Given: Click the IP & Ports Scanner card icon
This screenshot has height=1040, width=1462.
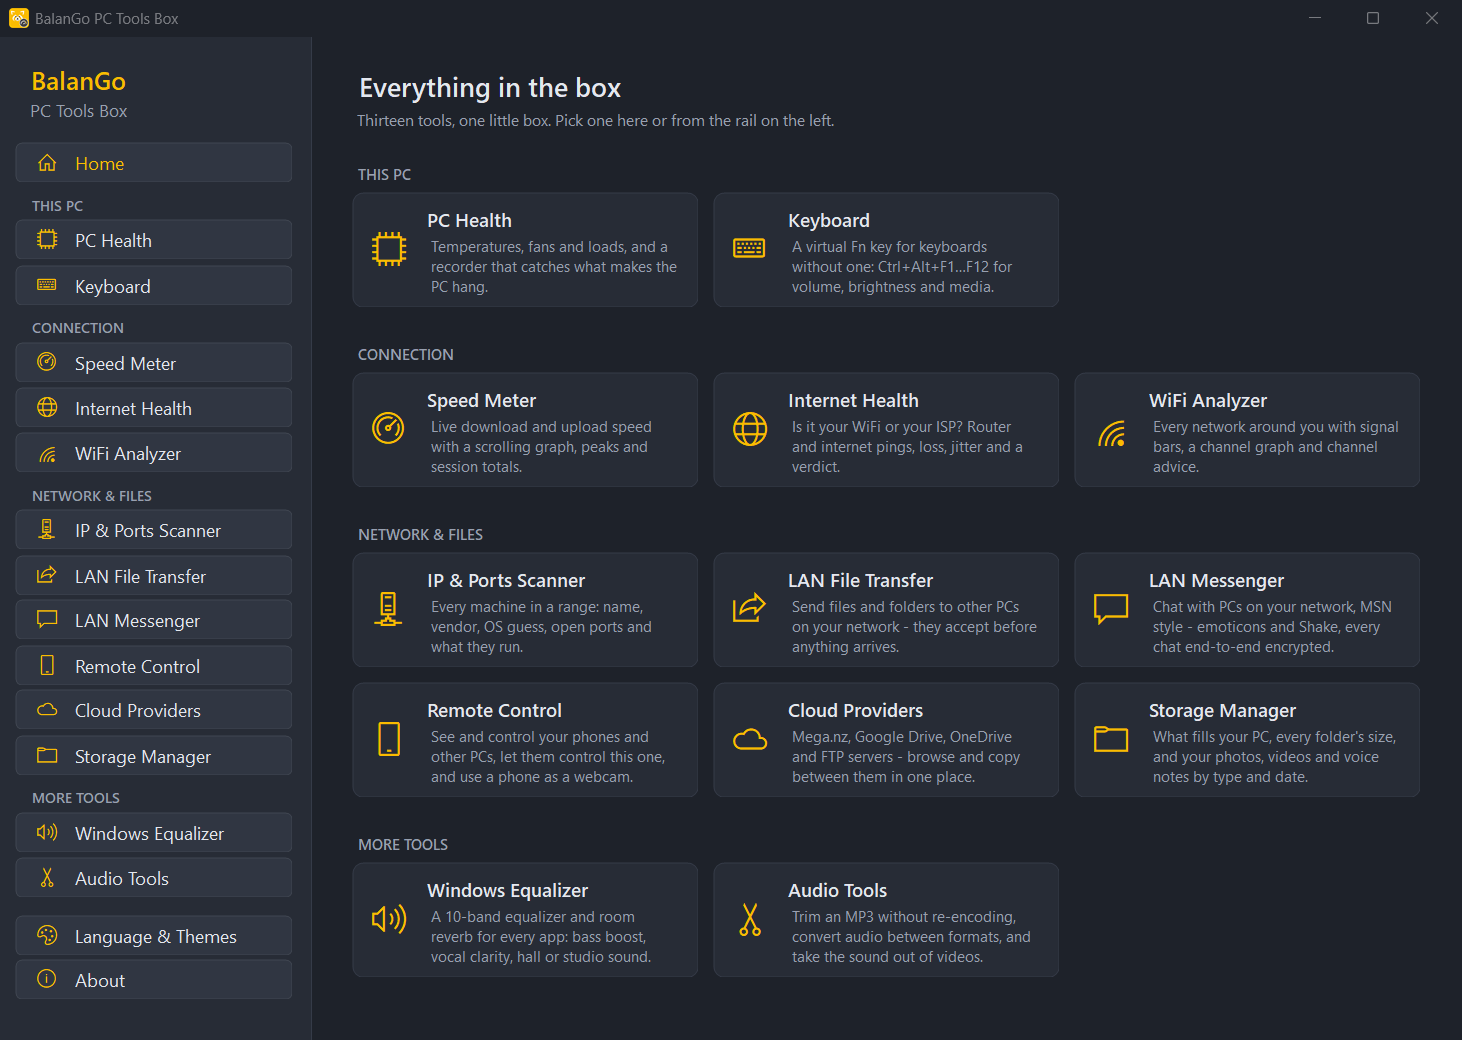Looking at the screenshot, I should pos(388,609).
